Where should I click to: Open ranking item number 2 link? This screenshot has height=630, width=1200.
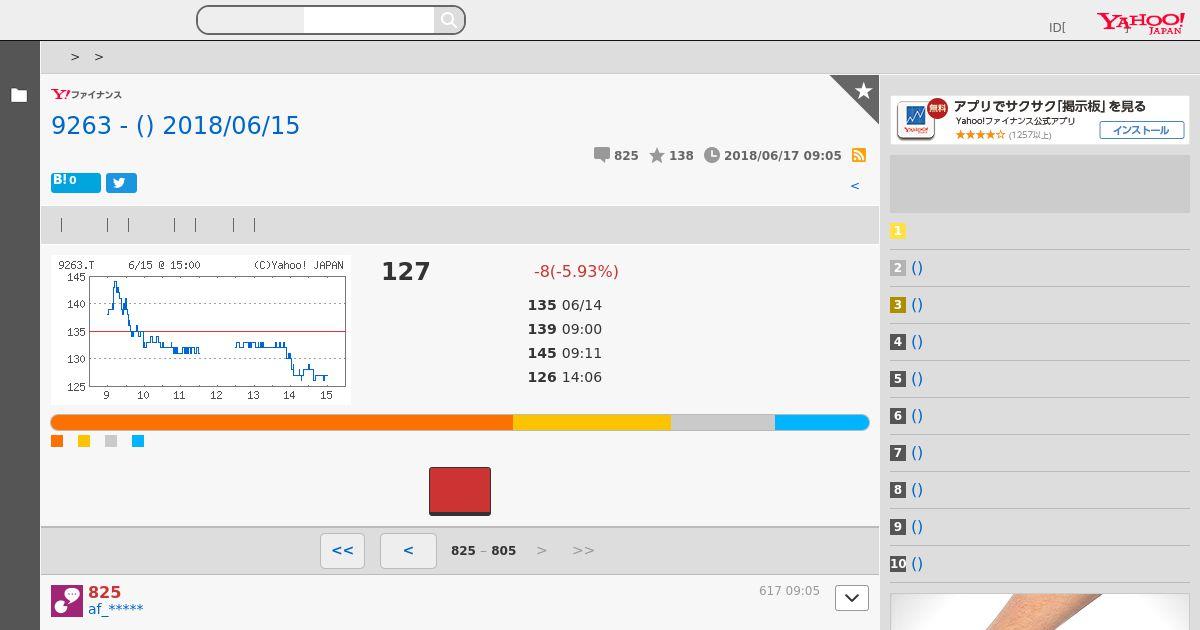pyautogui.click(x=917, y=268)
